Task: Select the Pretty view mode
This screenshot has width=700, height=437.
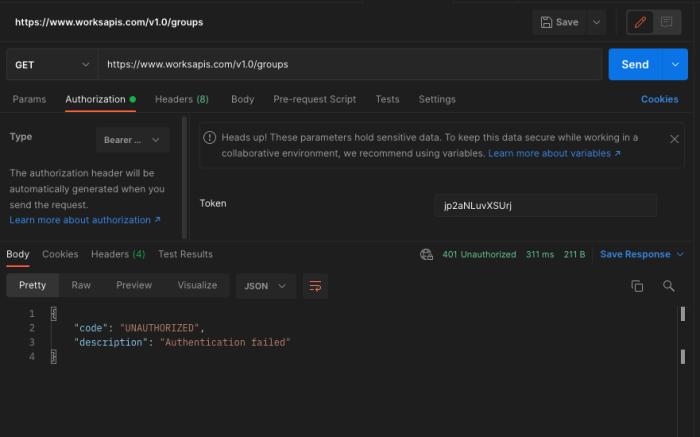Action: tap(33, 285)
